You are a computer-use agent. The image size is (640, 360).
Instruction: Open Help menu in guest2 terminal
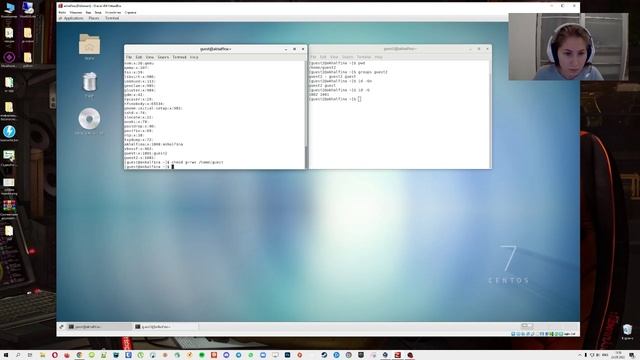pos(379,57)
